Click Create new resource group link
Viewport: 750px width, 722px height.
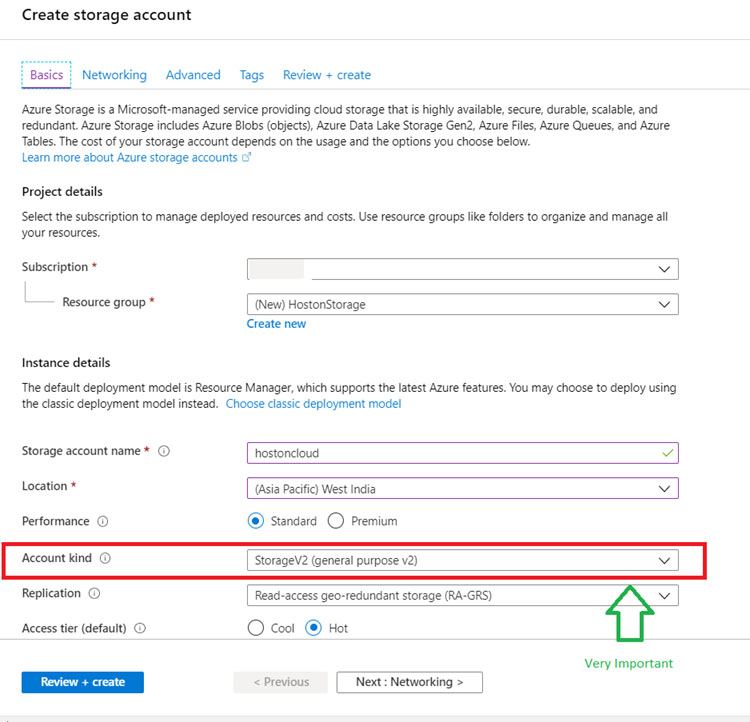coord(277,324)
